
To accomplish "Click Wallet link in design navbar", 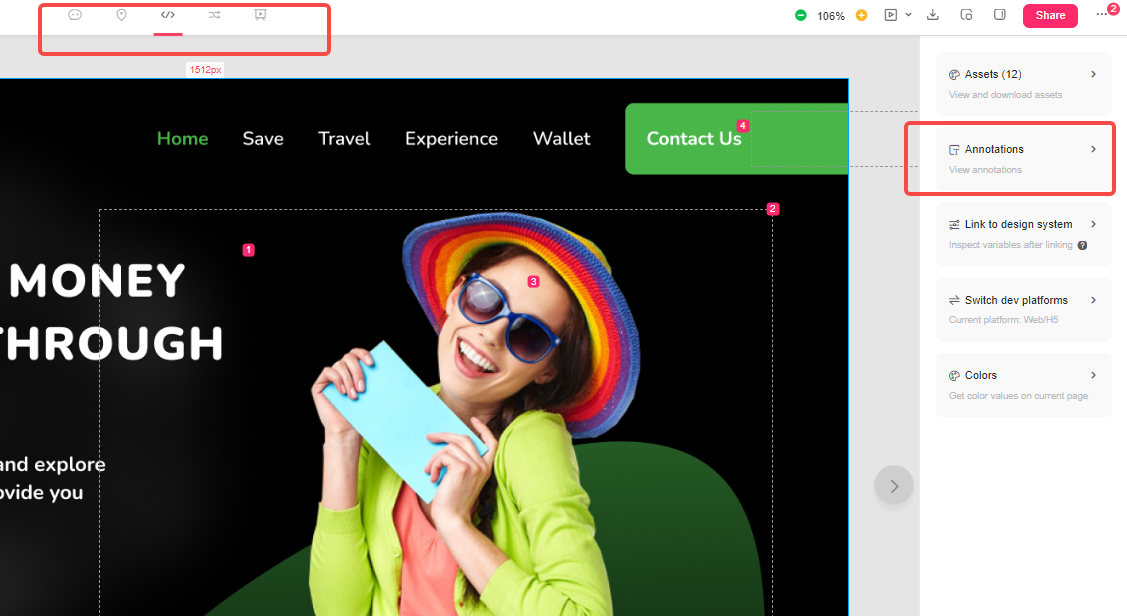I will pyautogui.click(x=561, y=139).
